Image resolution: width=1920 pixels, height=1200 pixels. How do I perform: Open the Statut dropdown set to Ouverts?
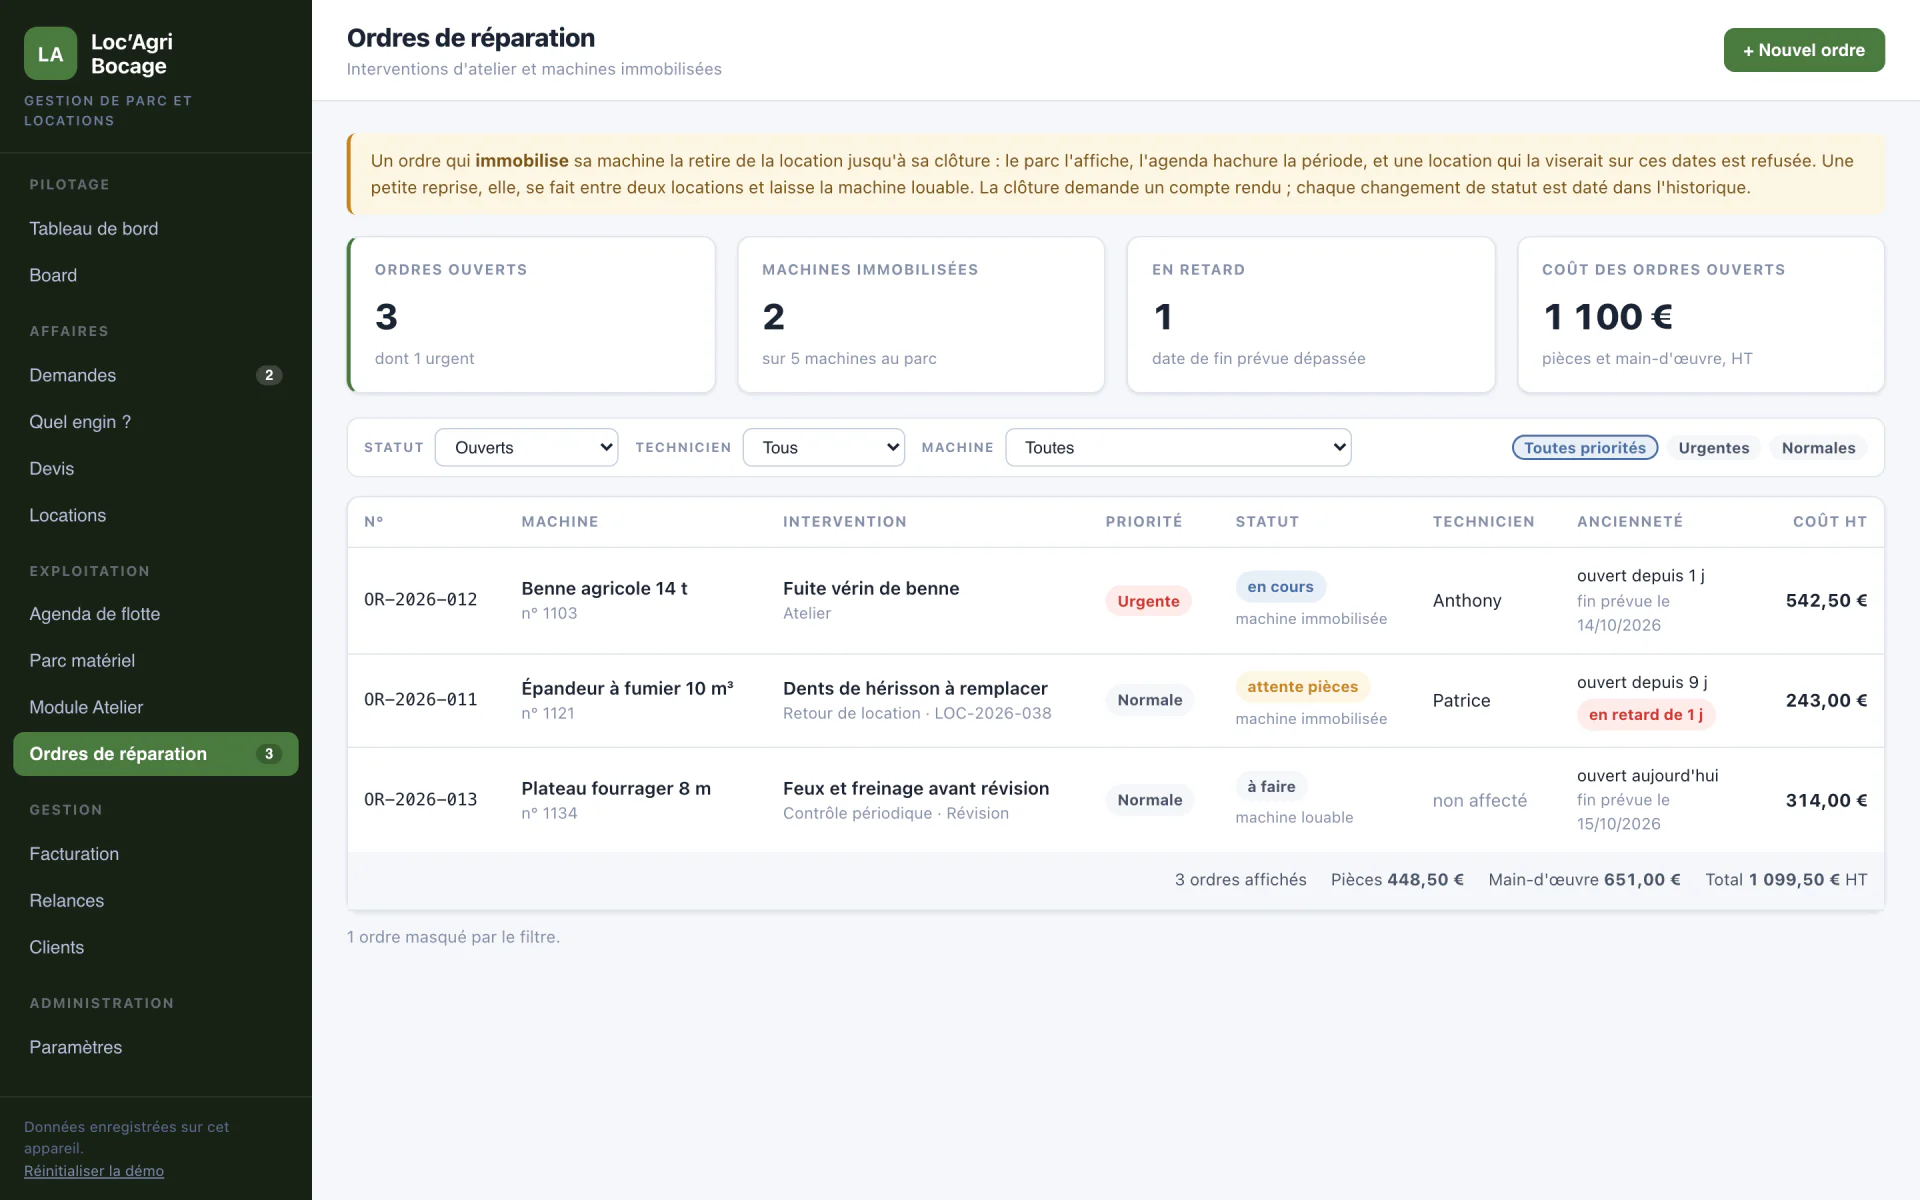[526, 447]
